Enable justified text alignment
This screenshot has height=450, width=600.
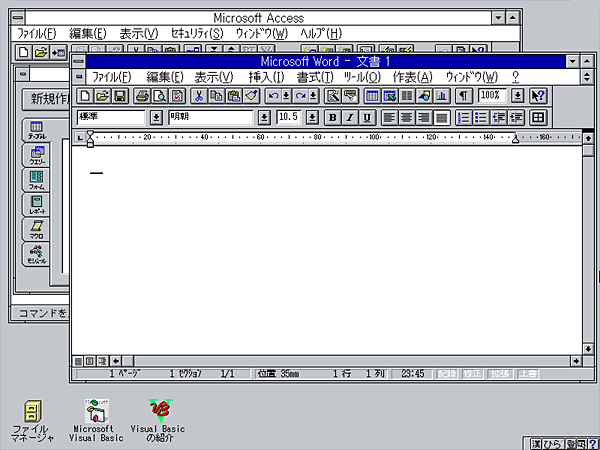pos(441,118)
